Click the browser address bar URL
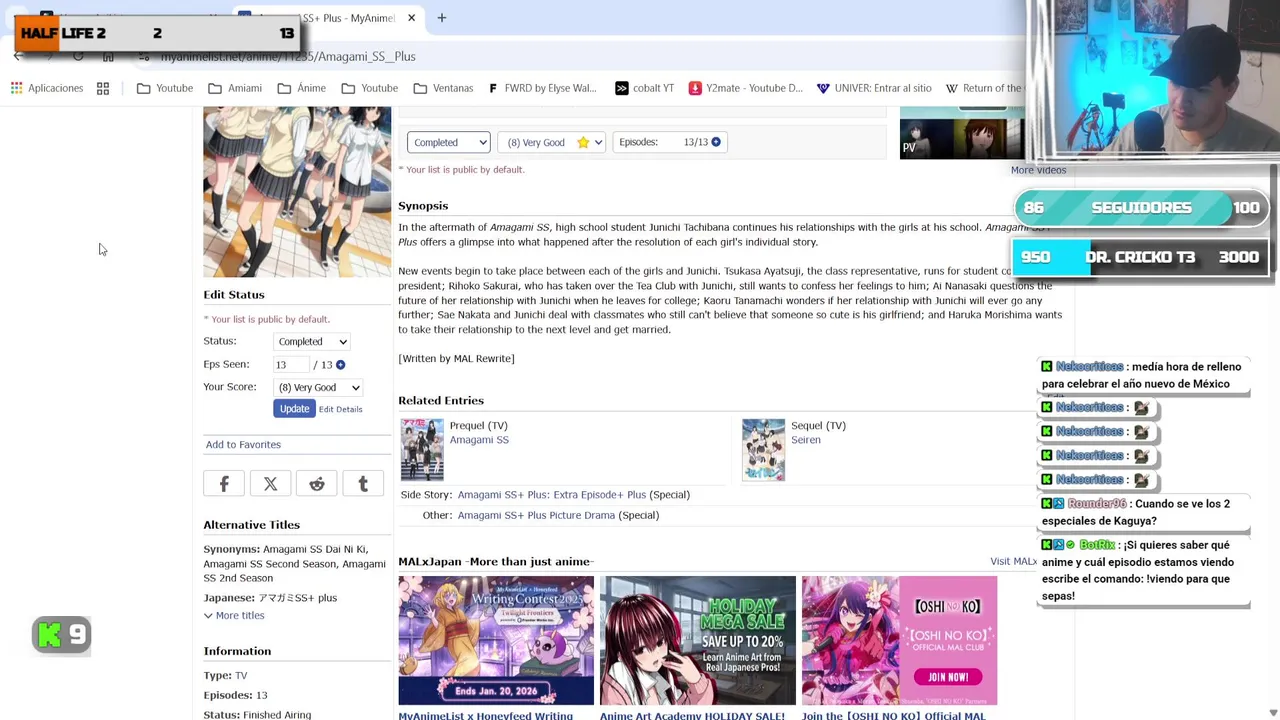Screen dimensions: 1280x720 [x=288, y=57]
